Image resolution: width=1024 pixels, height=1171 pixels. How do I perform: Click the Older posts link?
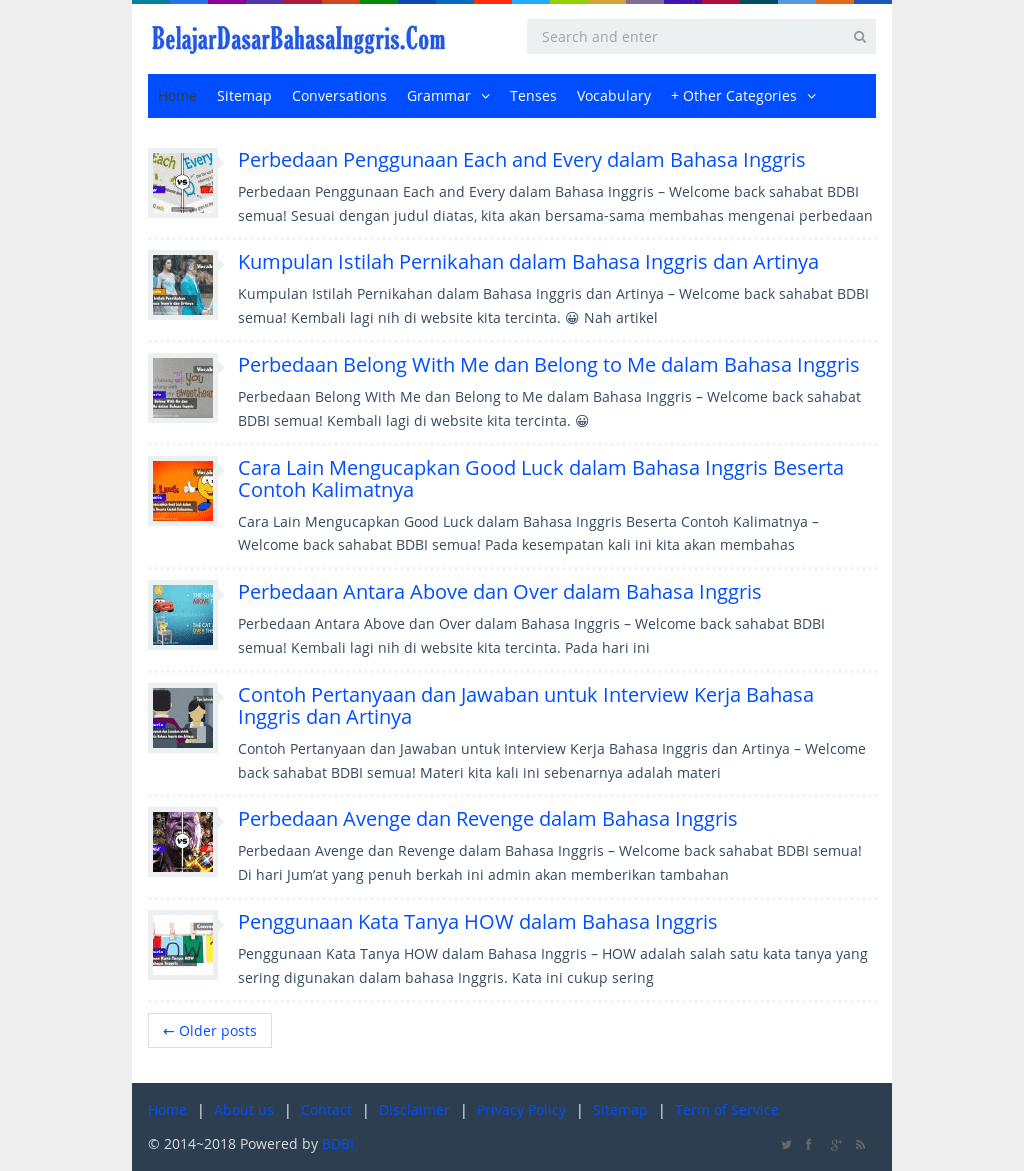(x=209, y=1029)
